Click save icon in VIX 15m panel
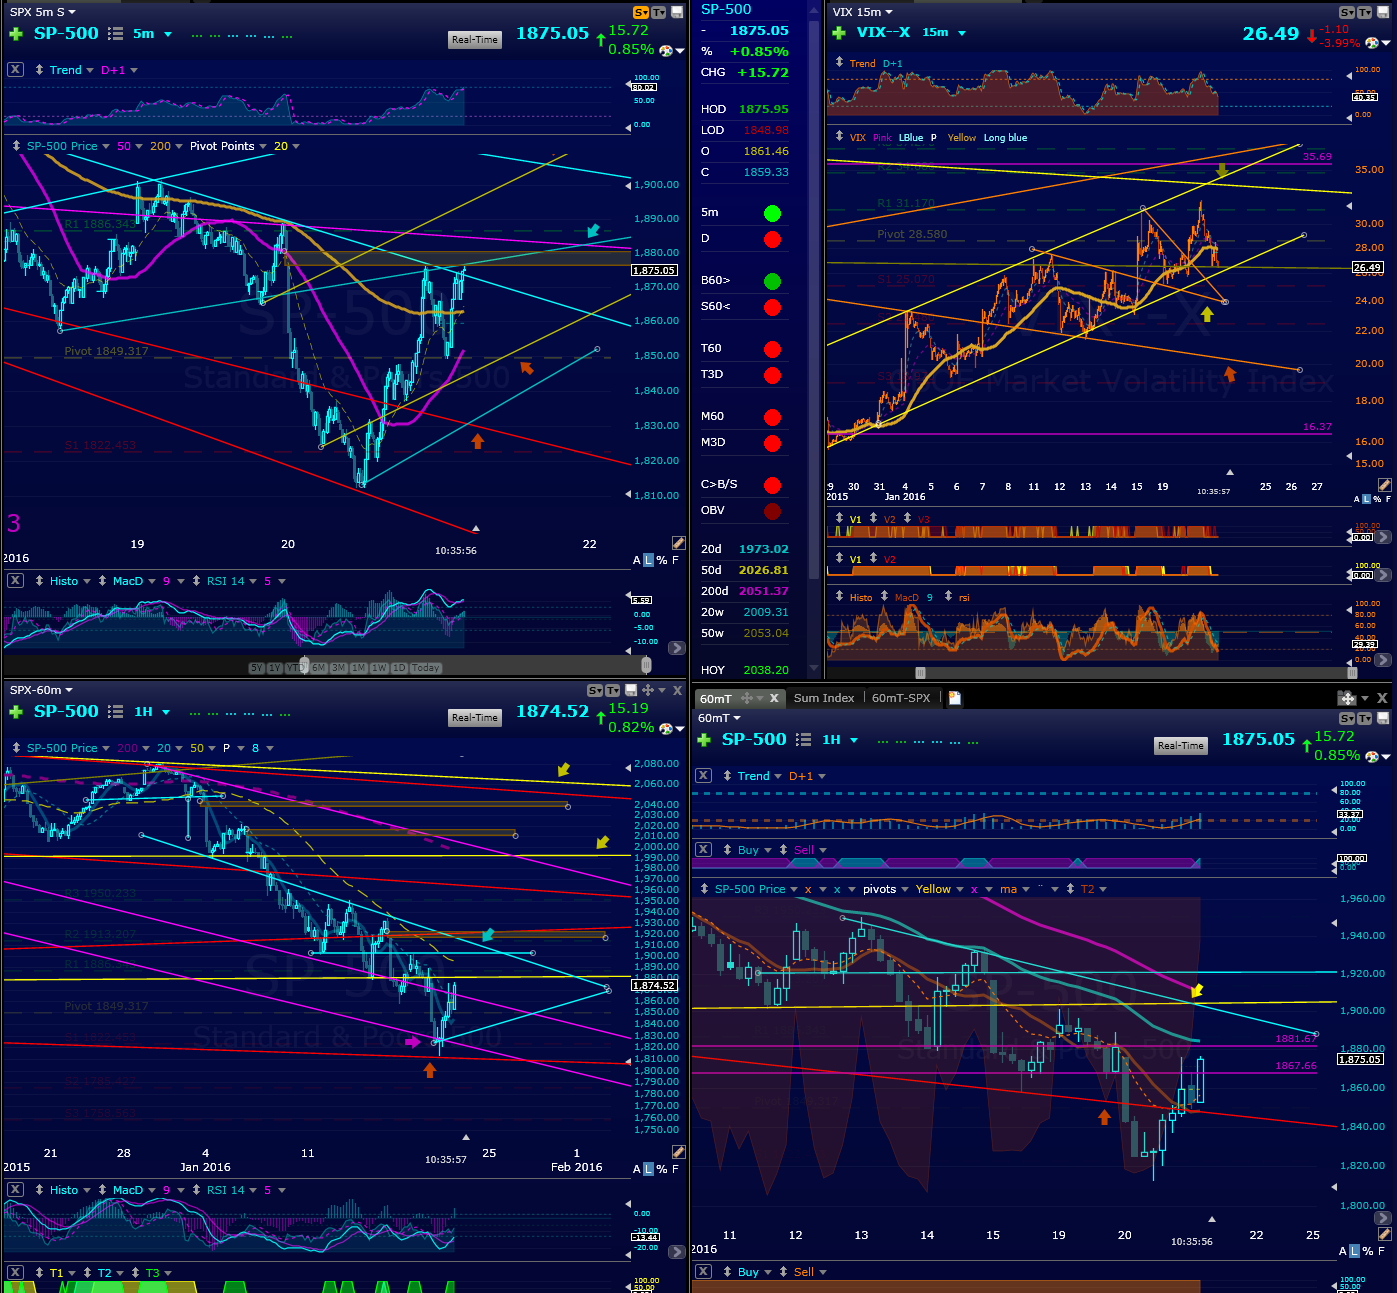 [1383, 12]
